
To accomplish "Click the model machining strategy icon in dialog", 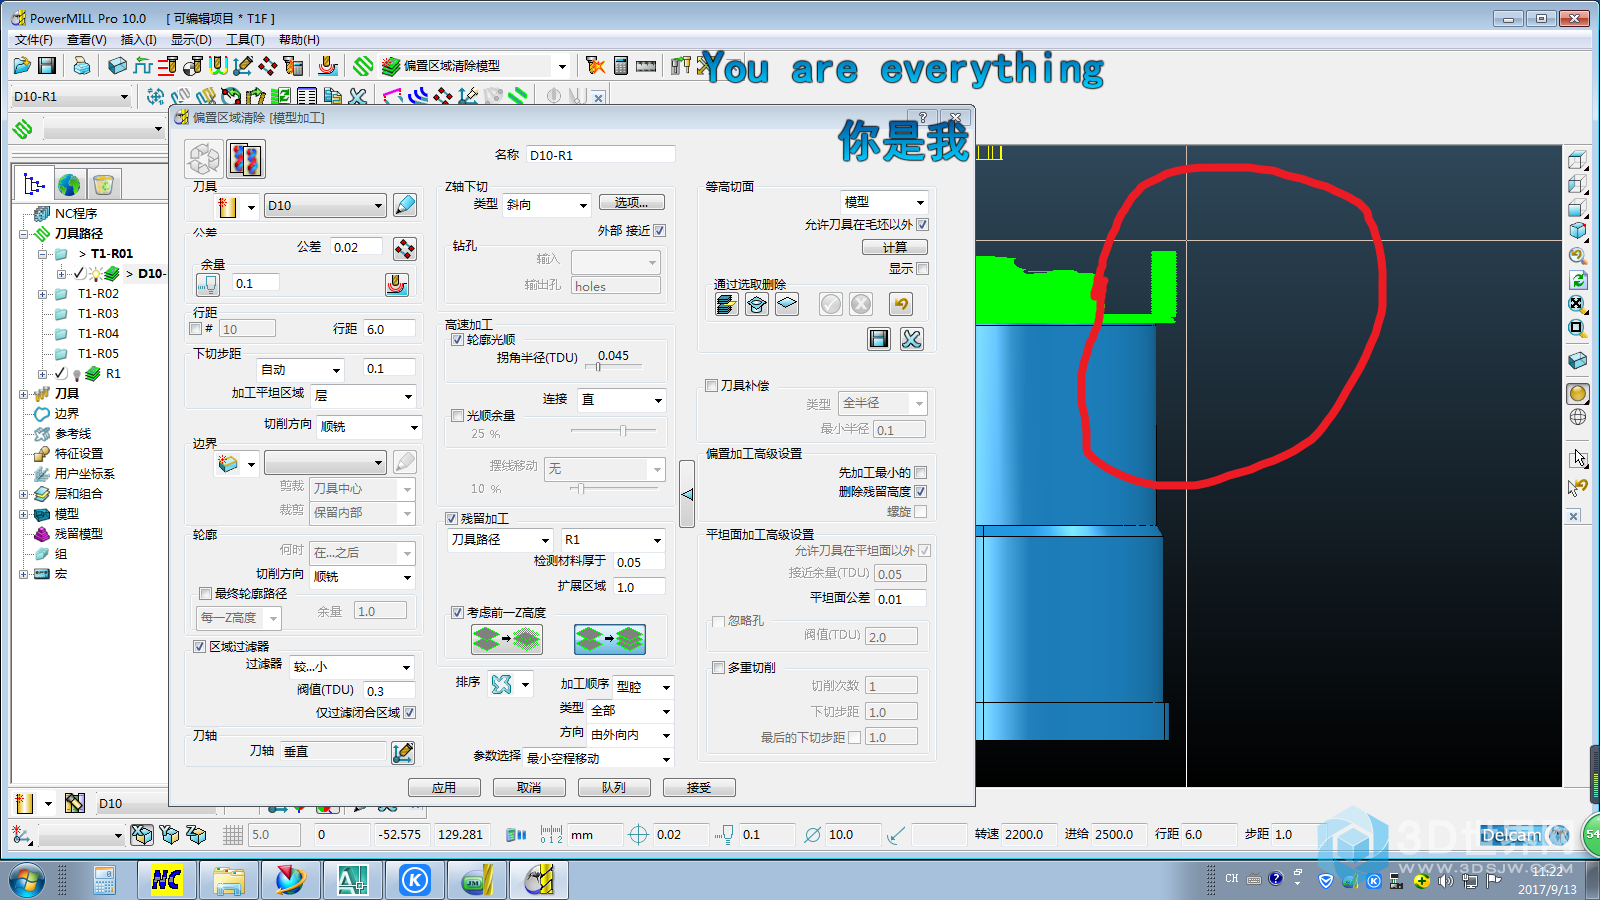I will click(246, 159).
